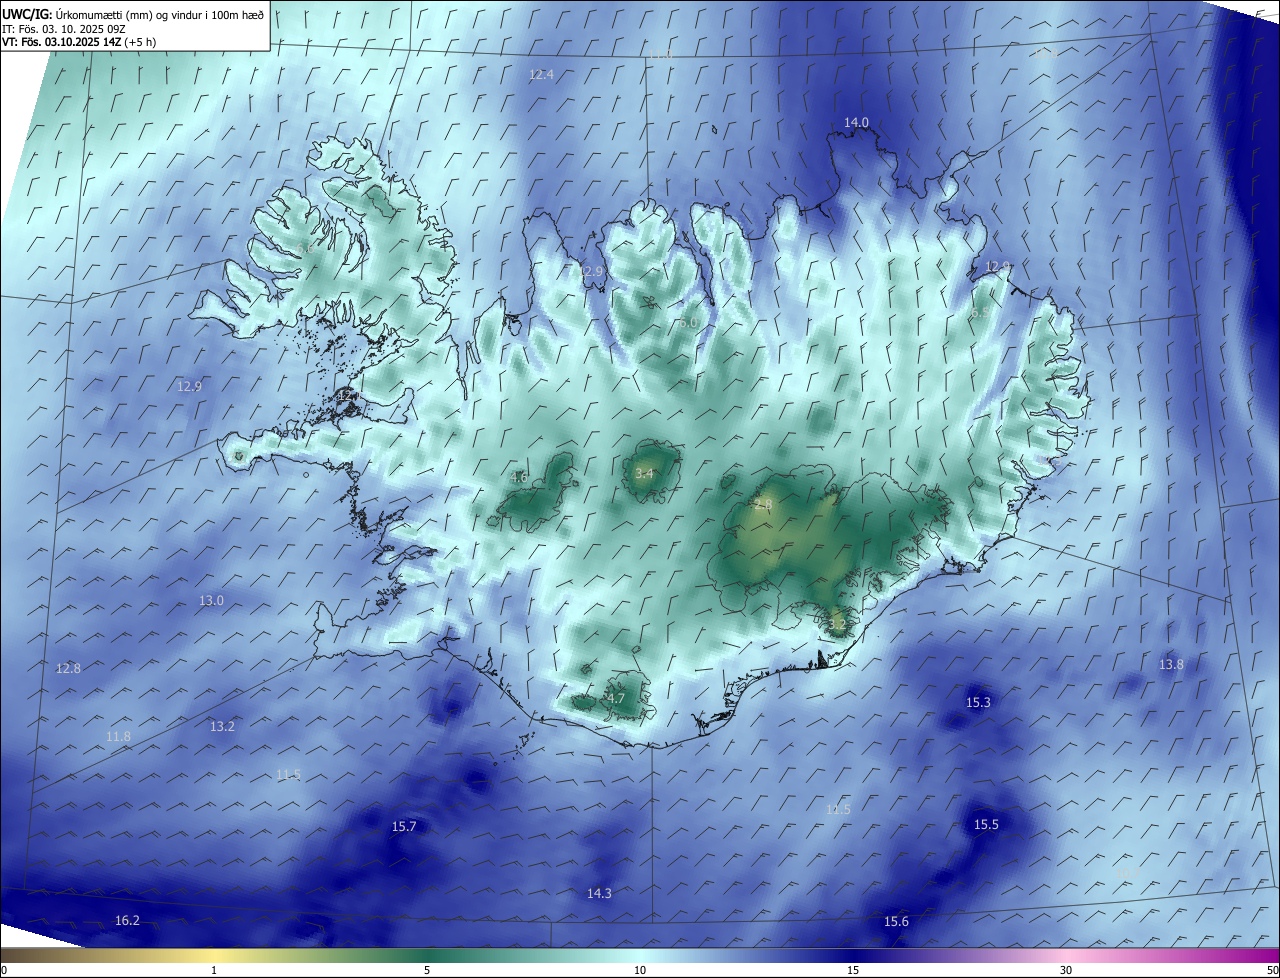The image size is (1280, 978).
Task: Click the 3.4 value on the glacier
Action: tap(644, 474)
